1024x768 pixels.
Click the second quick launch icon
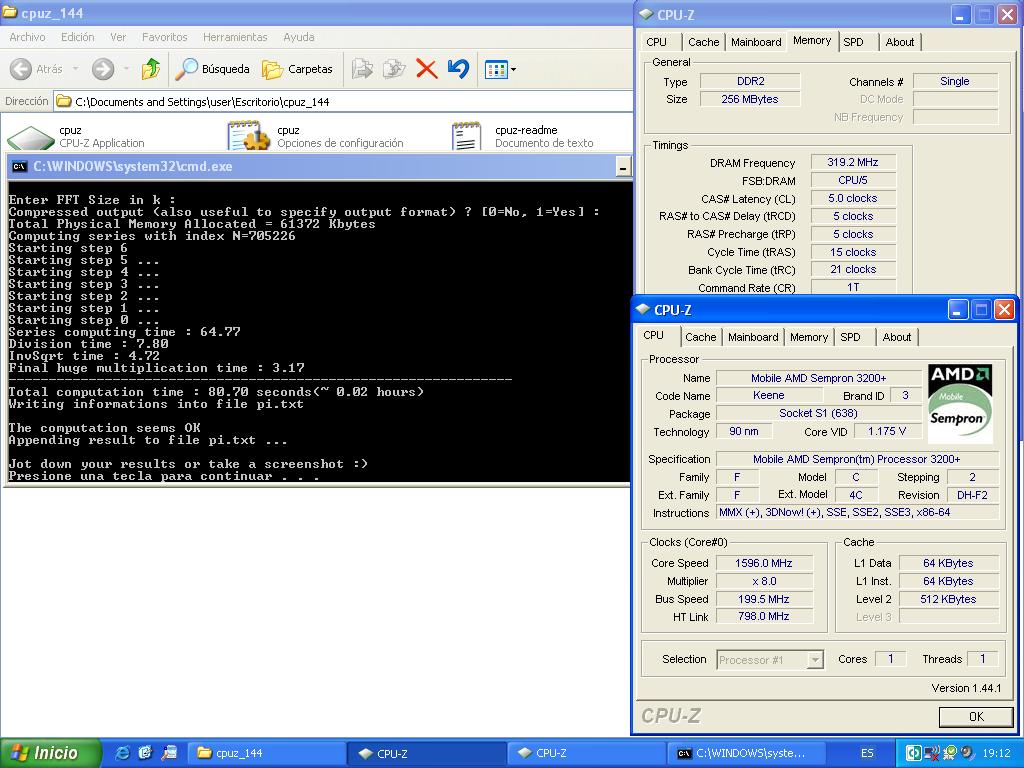[145, 753]
